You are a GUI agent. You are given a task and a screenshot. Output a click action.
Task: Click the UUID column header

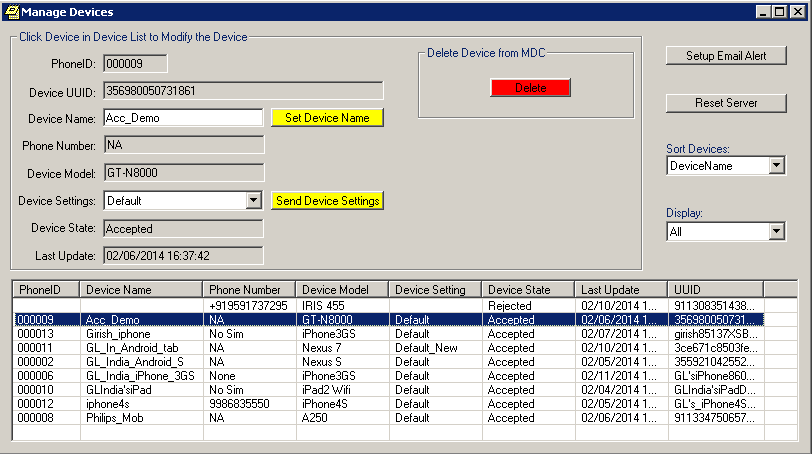[x=715, y=289]
